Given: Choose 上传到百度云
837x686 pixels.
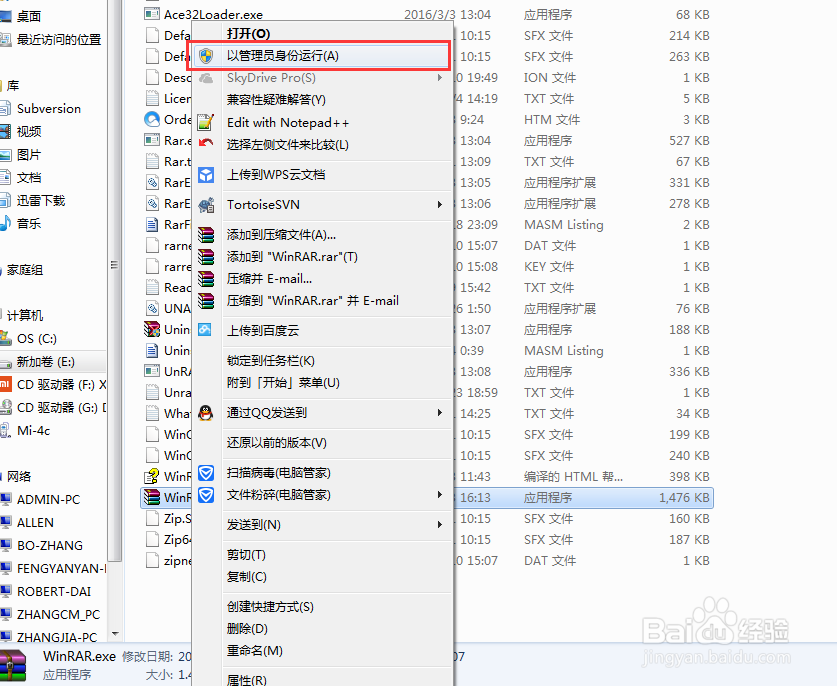Looking at the screenshot, I should [x=263, y=330].
